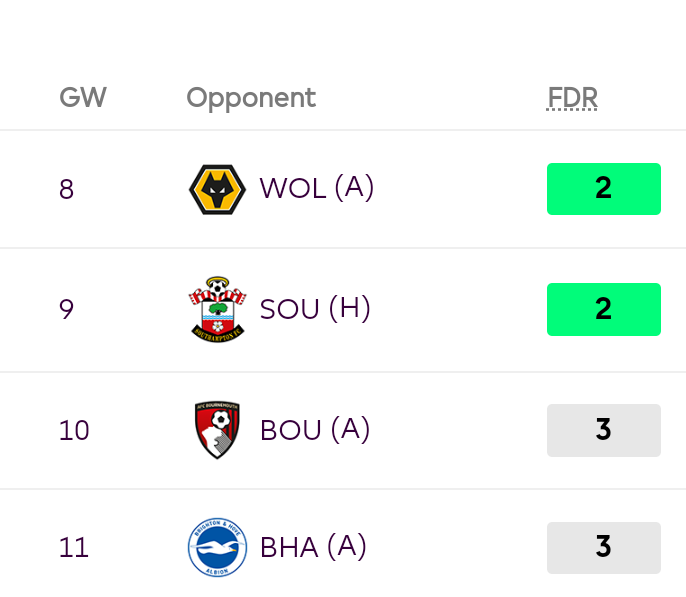Open the BHA (A) fixture text
This screenshot has height=597, width=686.
tap(313, 547)
